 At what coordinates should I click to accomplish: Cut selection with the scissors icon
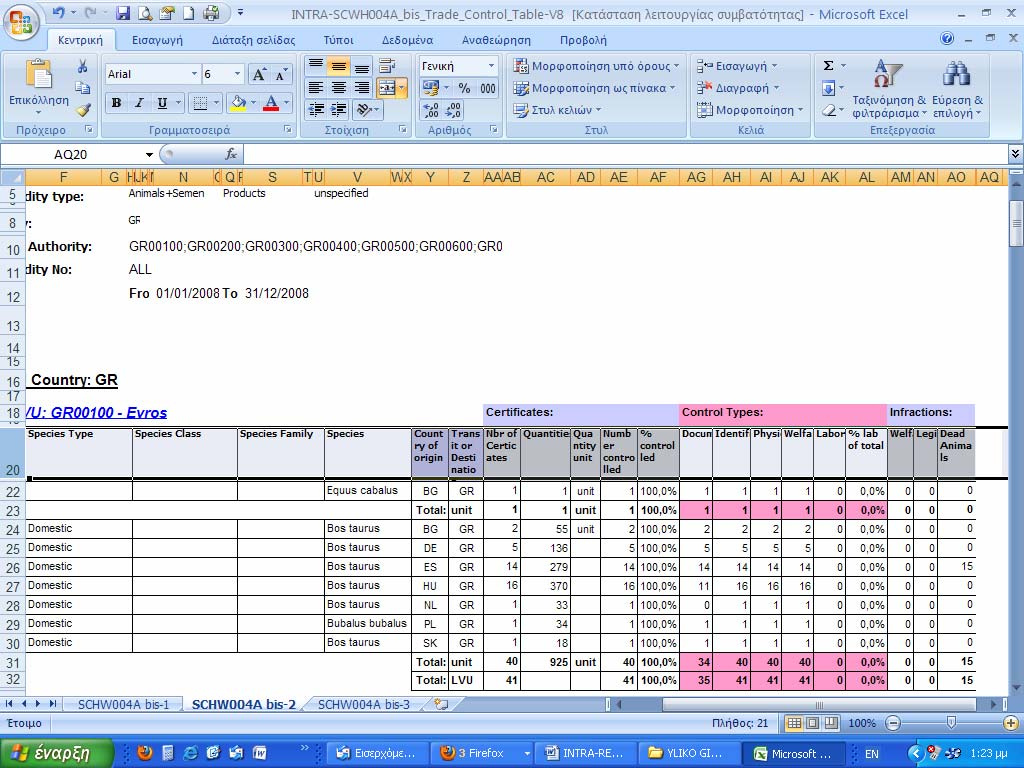click(82, 66)
